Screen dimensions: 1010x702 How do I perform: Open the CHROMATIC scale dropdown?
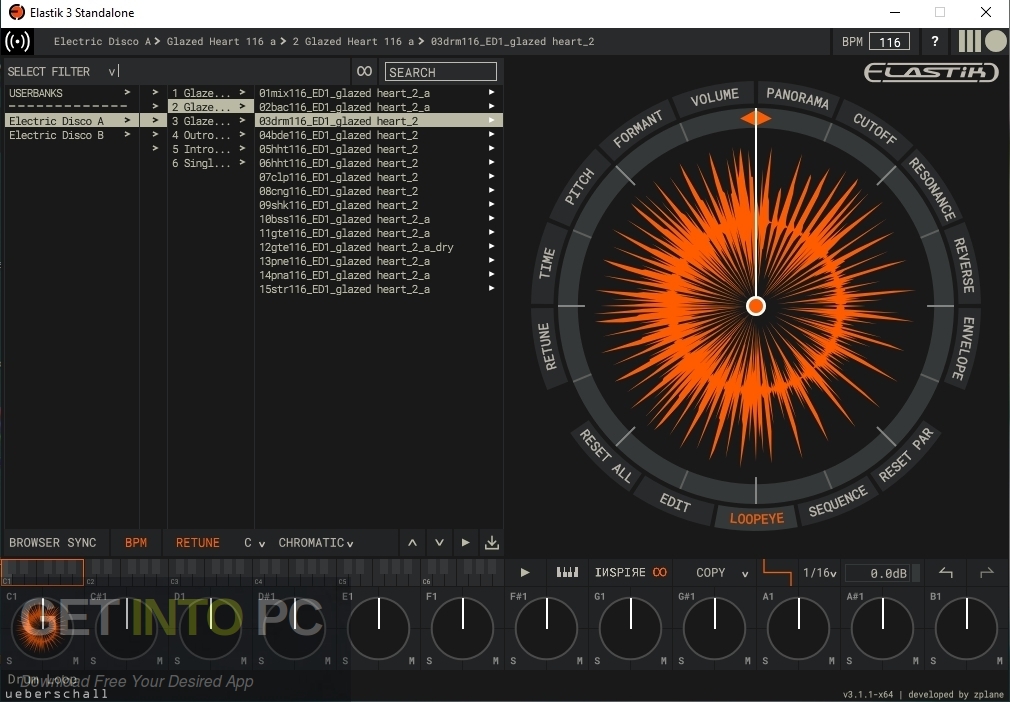click(316, 543)
